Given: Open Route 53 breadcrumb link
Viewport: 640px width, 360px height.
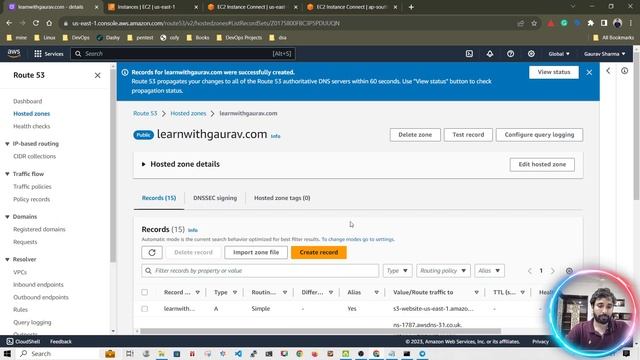Looking at the screenshot, I should 145,113.
